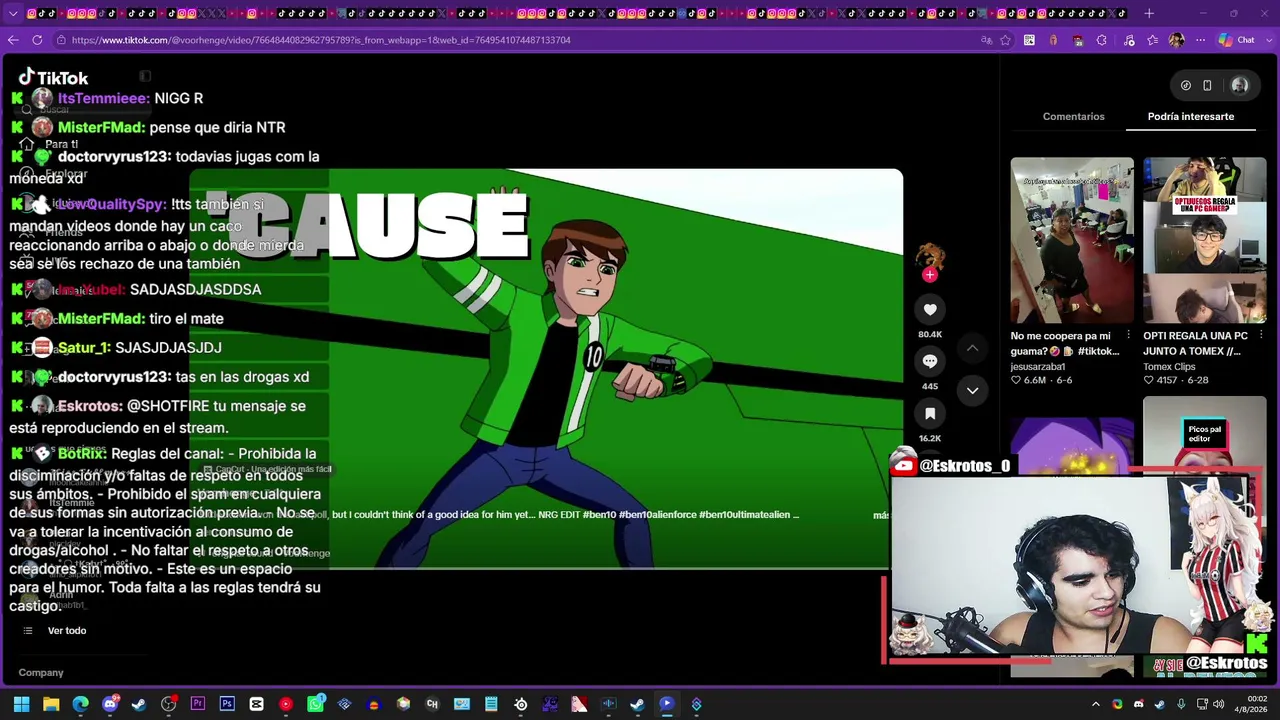This screenshot has height=720, width=1280.
Task: Open options for the 'No me coopera pa mi guama' video
Action: pos(1128,336)
